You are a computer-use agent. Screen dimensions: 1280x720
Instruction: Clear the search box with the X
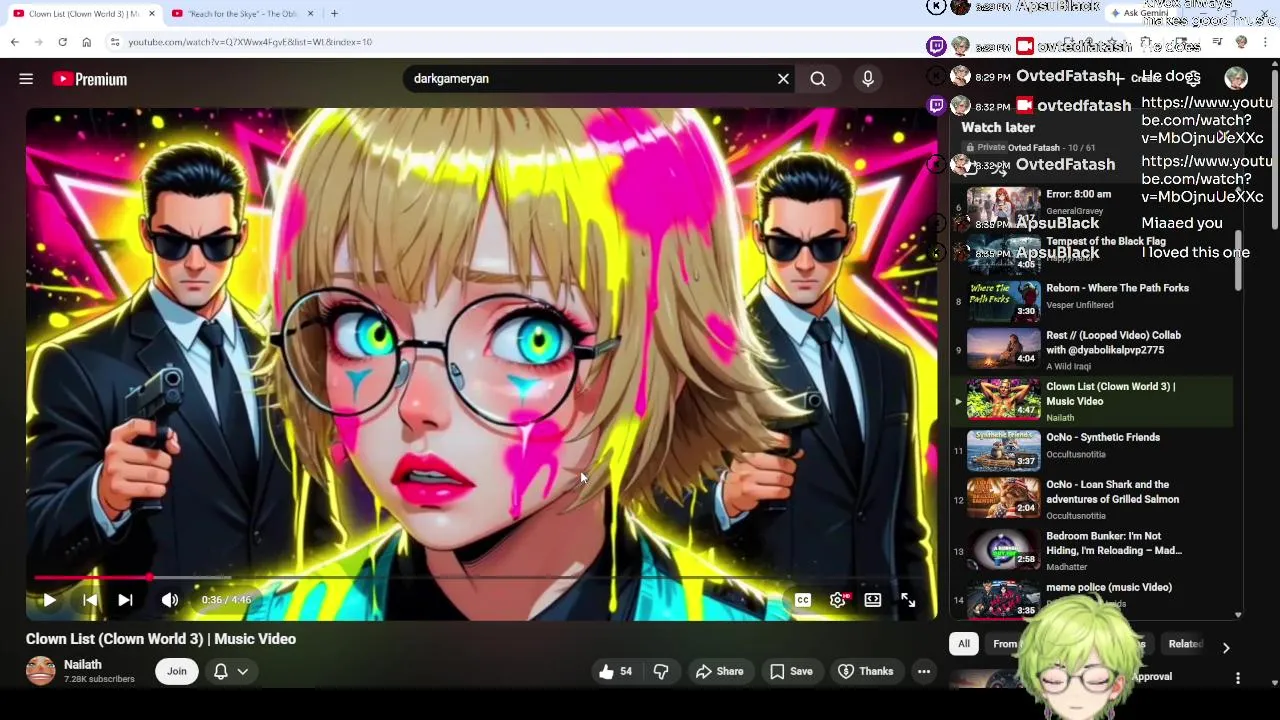783,79
